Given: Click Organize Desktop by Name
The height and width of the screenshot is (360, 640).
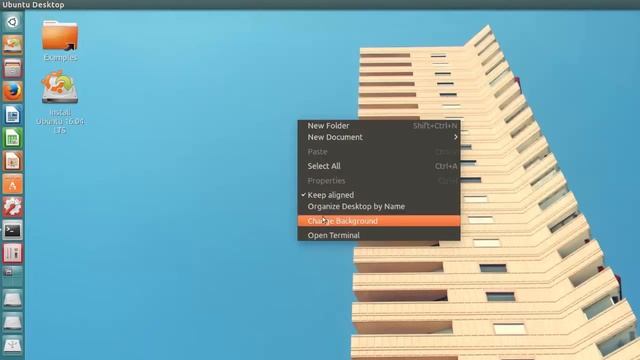Looking at the screenshot, I should (x=379, y=207).
